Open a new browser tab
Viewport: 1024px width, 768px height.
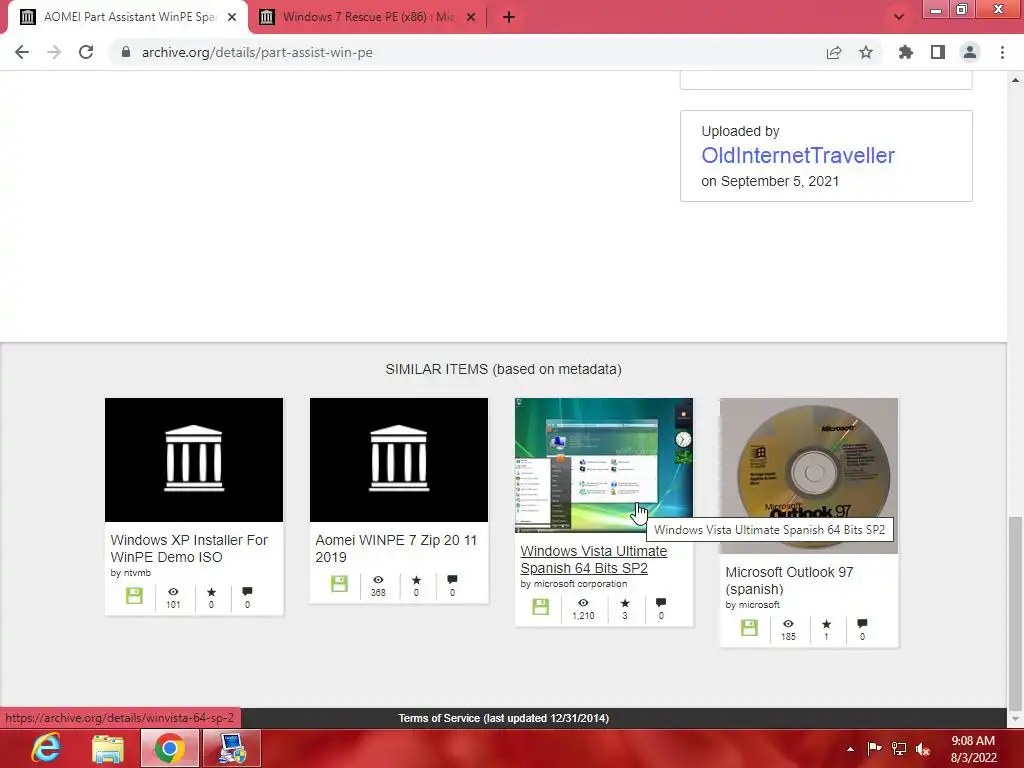(x=509, y=17)
